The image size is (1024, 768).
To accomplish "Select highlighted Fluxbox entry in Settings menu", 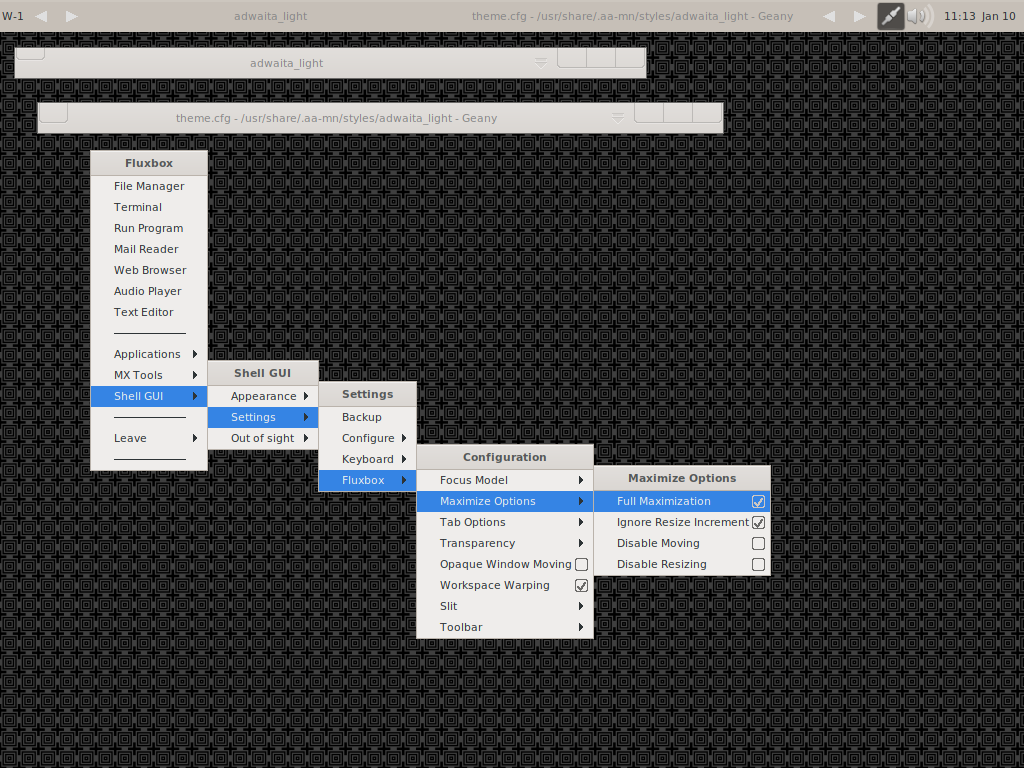I will point(368,480).
